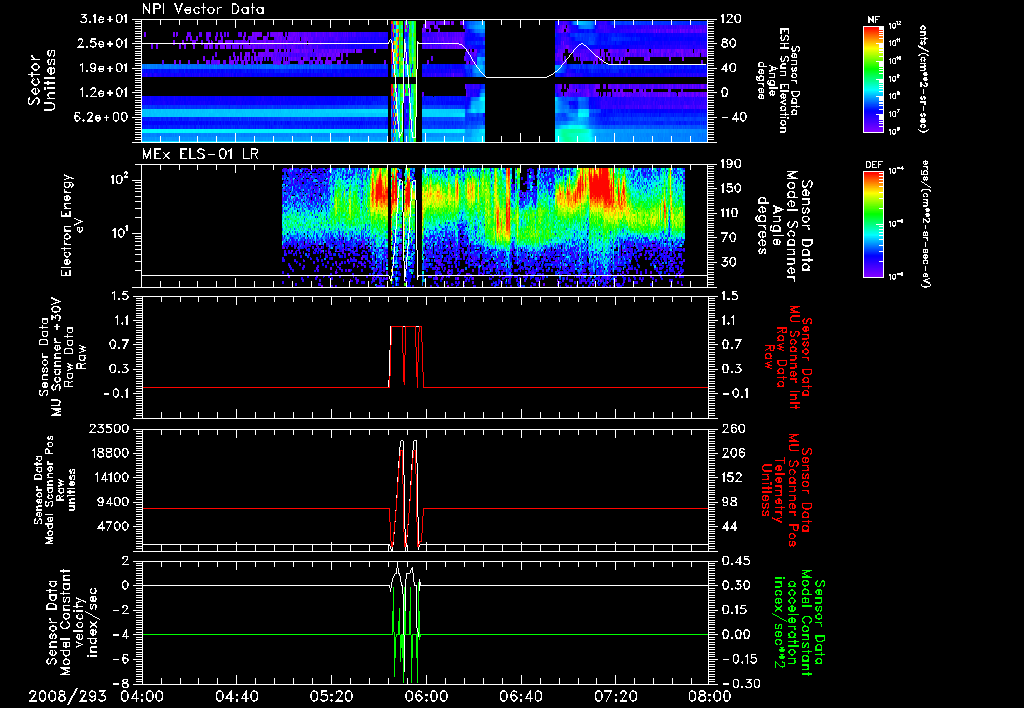Click the white sun elevation peak near 07:05
Image resolution: width=1024 pixels, height=708 pixels.
581,44
